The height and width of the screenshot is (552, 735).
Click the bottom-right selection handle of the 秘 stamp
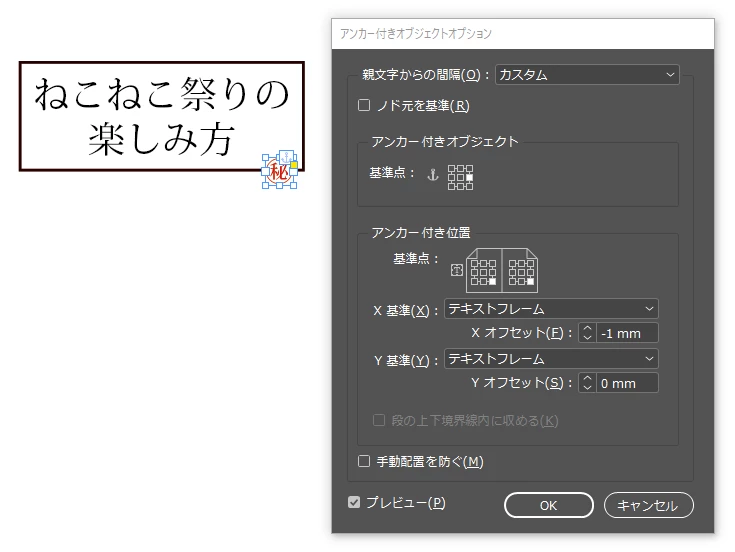click(x=293, y=186)
